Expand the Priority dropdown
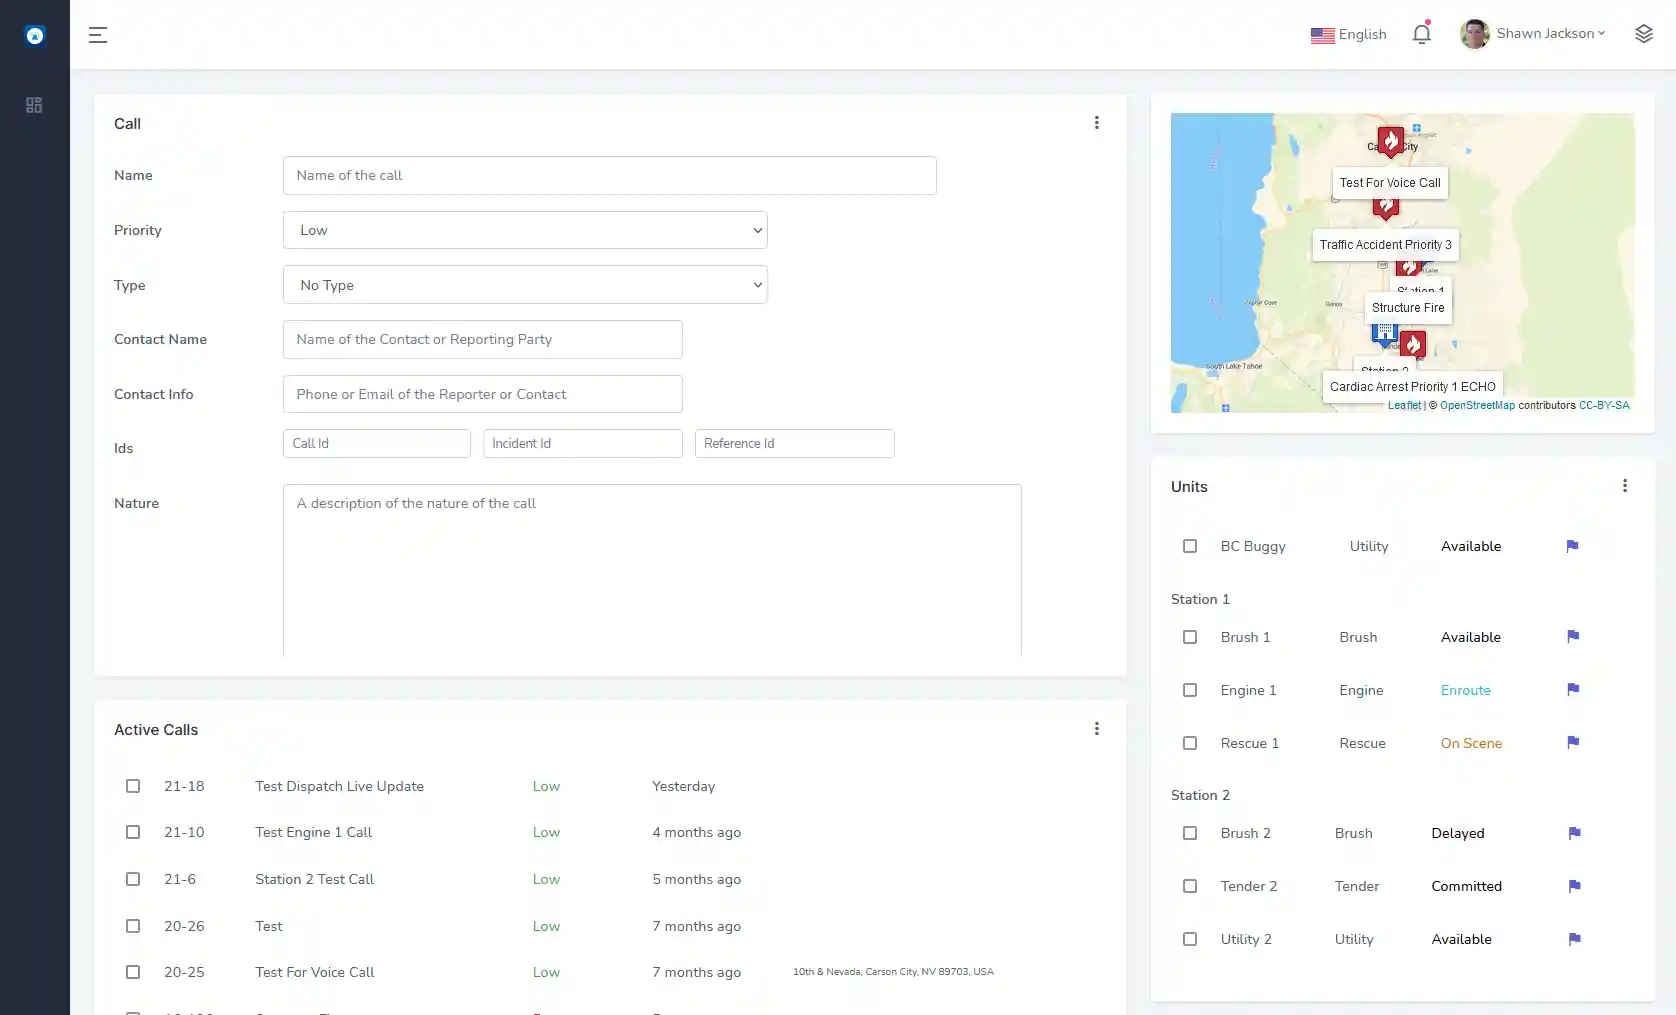The width and height of the screenshot is (1676, 1015). [x=525, y=230]
